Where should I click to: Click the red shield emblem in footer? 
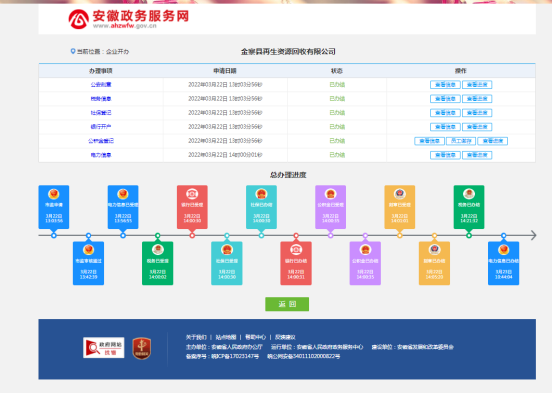(142, 349)
